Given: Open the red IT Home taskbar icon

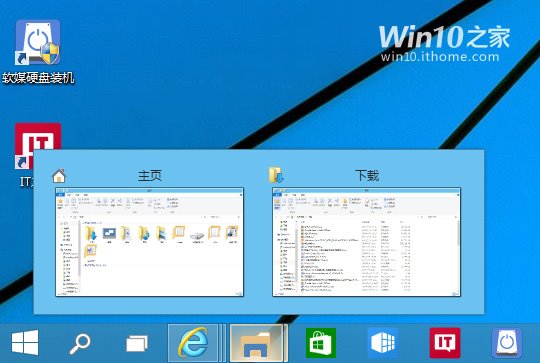Looking at the screenshot, I should (x=445, y=343).
